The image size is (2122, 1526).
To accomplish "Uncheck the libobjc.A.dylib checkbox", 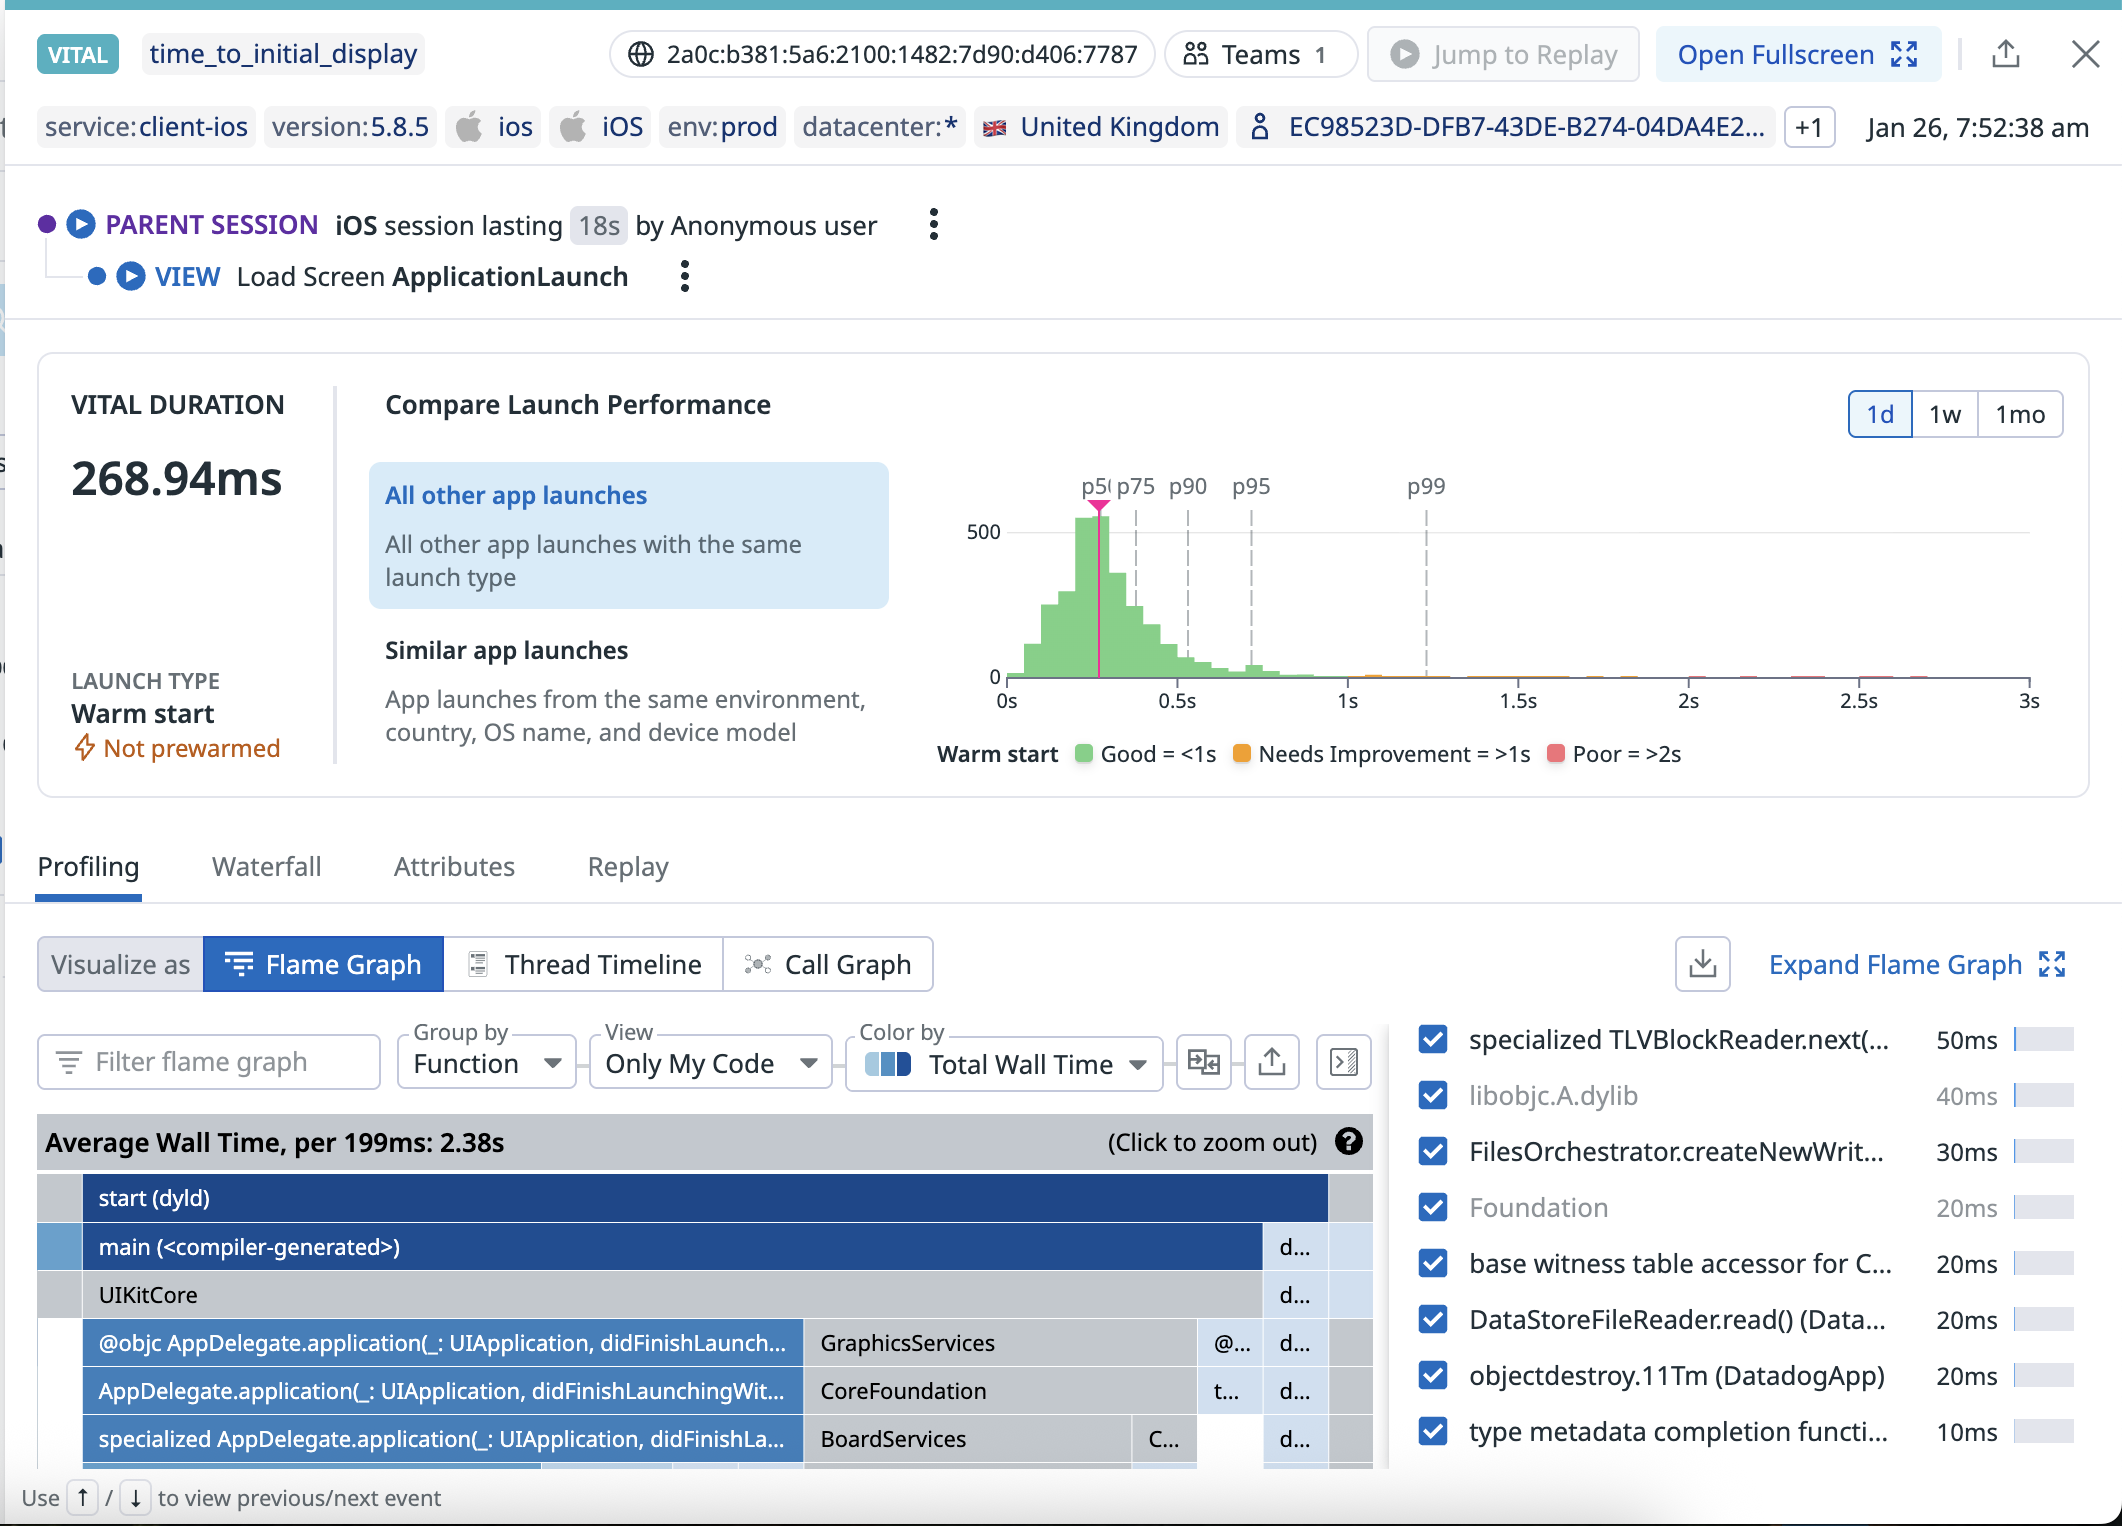I will pyautogui.click(x=1433, y=1096).
